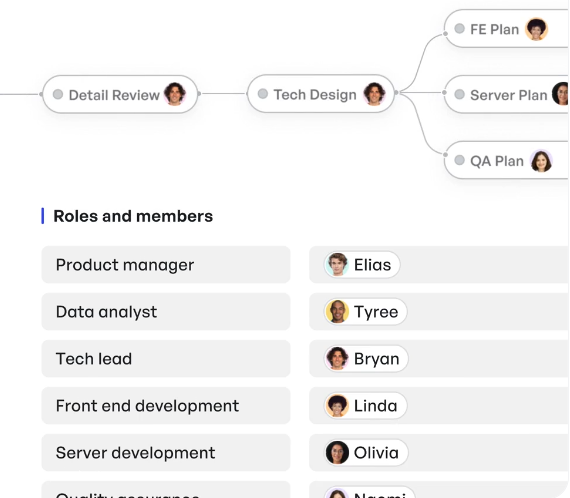Screen dimensions: 570x498
Task: Click Tyree's profile photo
Action: pos(337,312)
